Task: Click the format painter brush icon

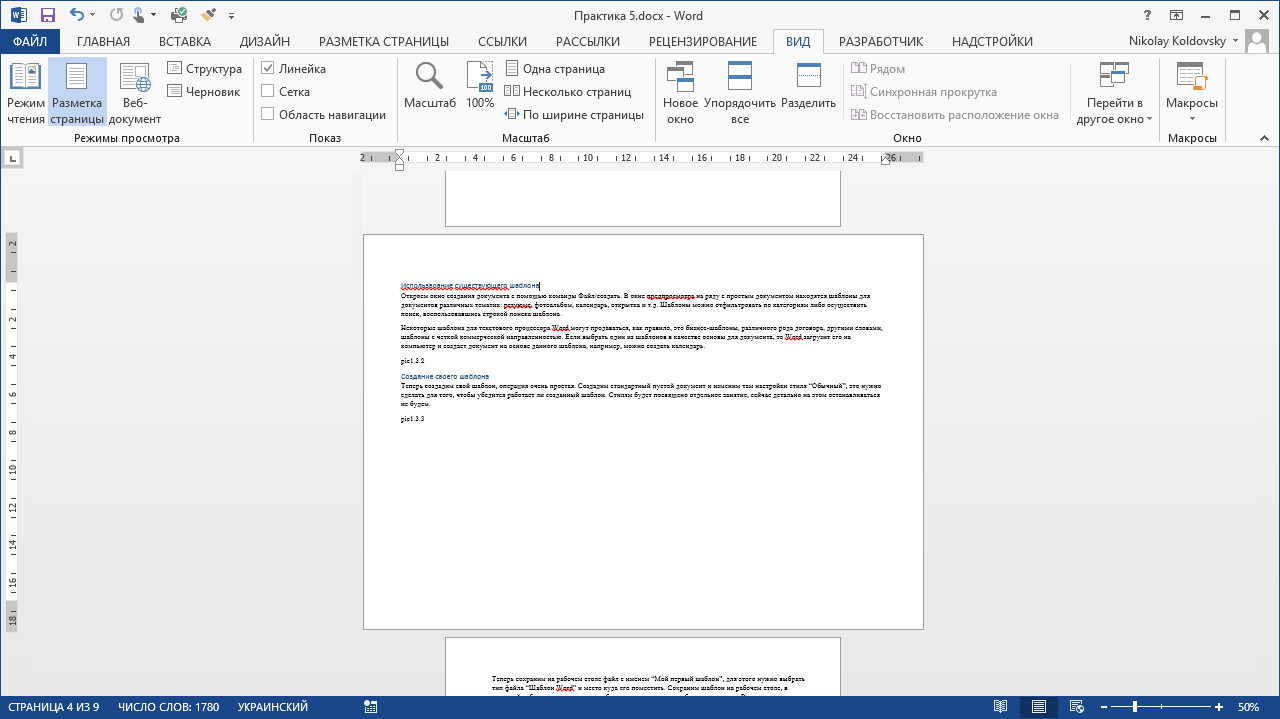Action: point(208,15)
